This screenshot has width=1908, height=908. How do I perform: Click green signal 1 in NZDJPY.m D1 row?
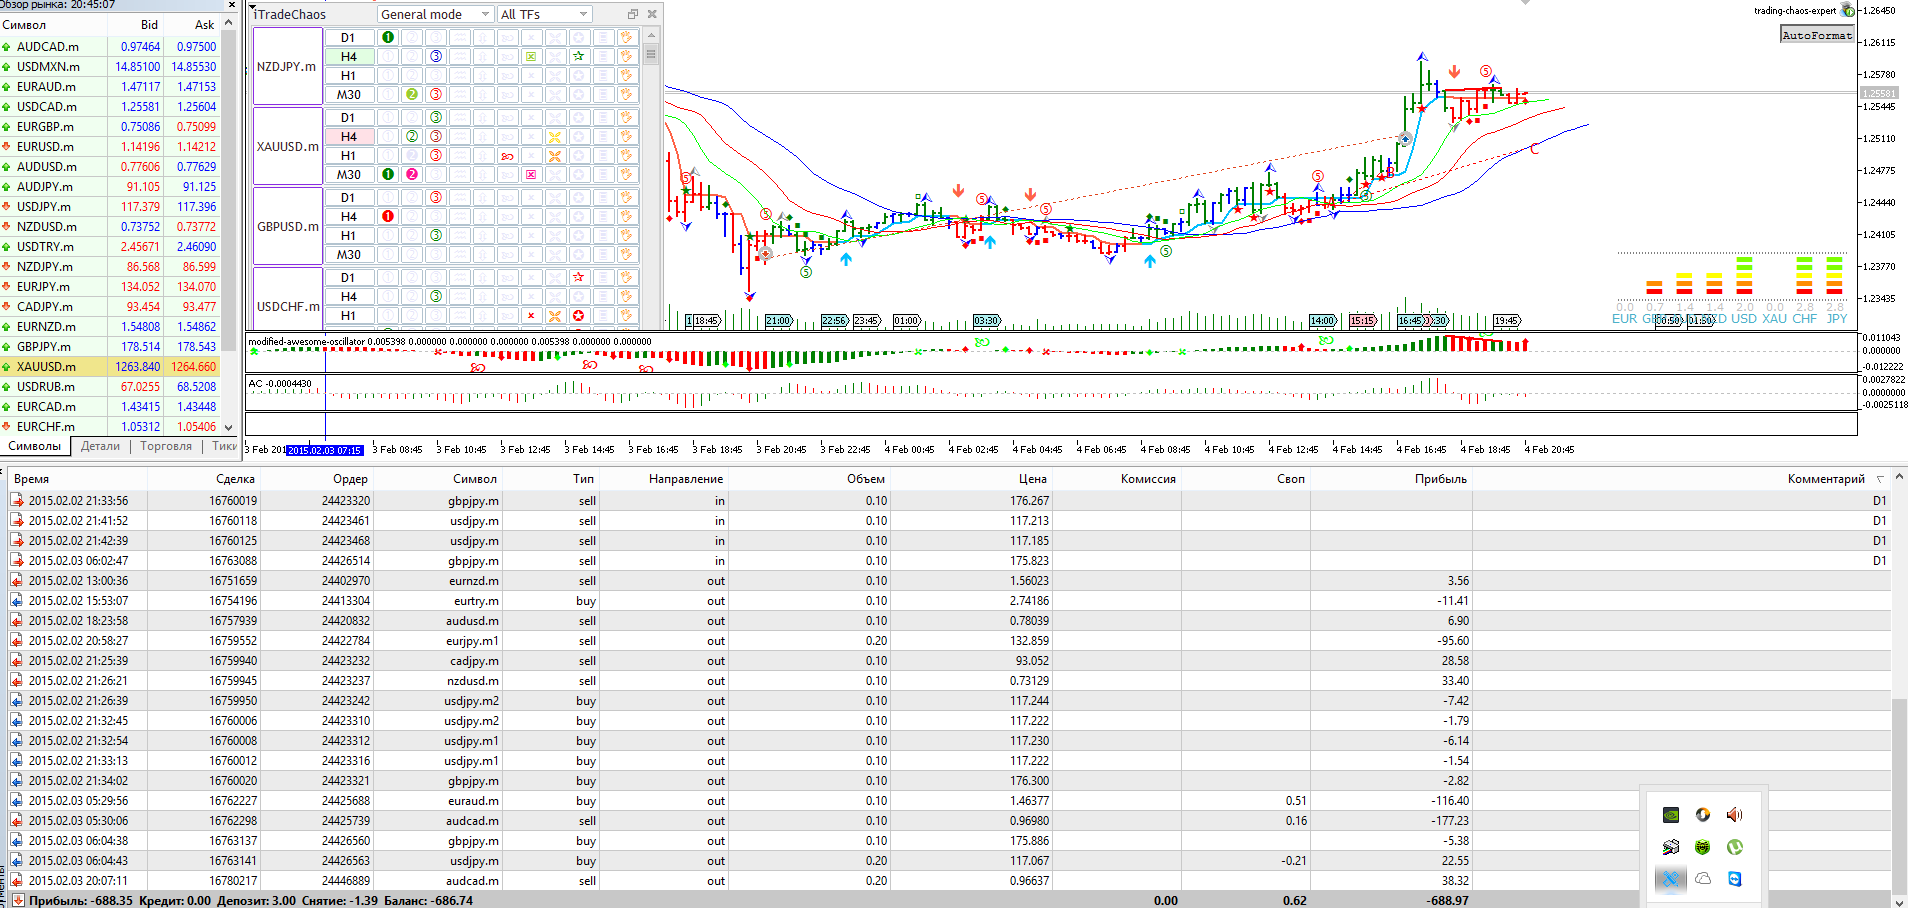point(388,37)
